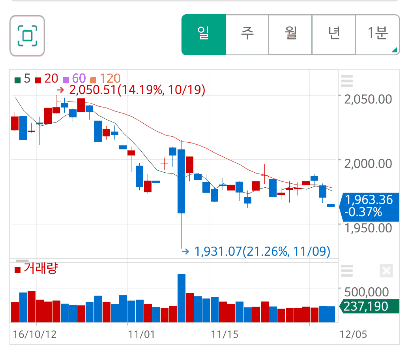The image size is (410, 360).
Task: Click the current price tag 1,963.36
Action: (369, 206)
